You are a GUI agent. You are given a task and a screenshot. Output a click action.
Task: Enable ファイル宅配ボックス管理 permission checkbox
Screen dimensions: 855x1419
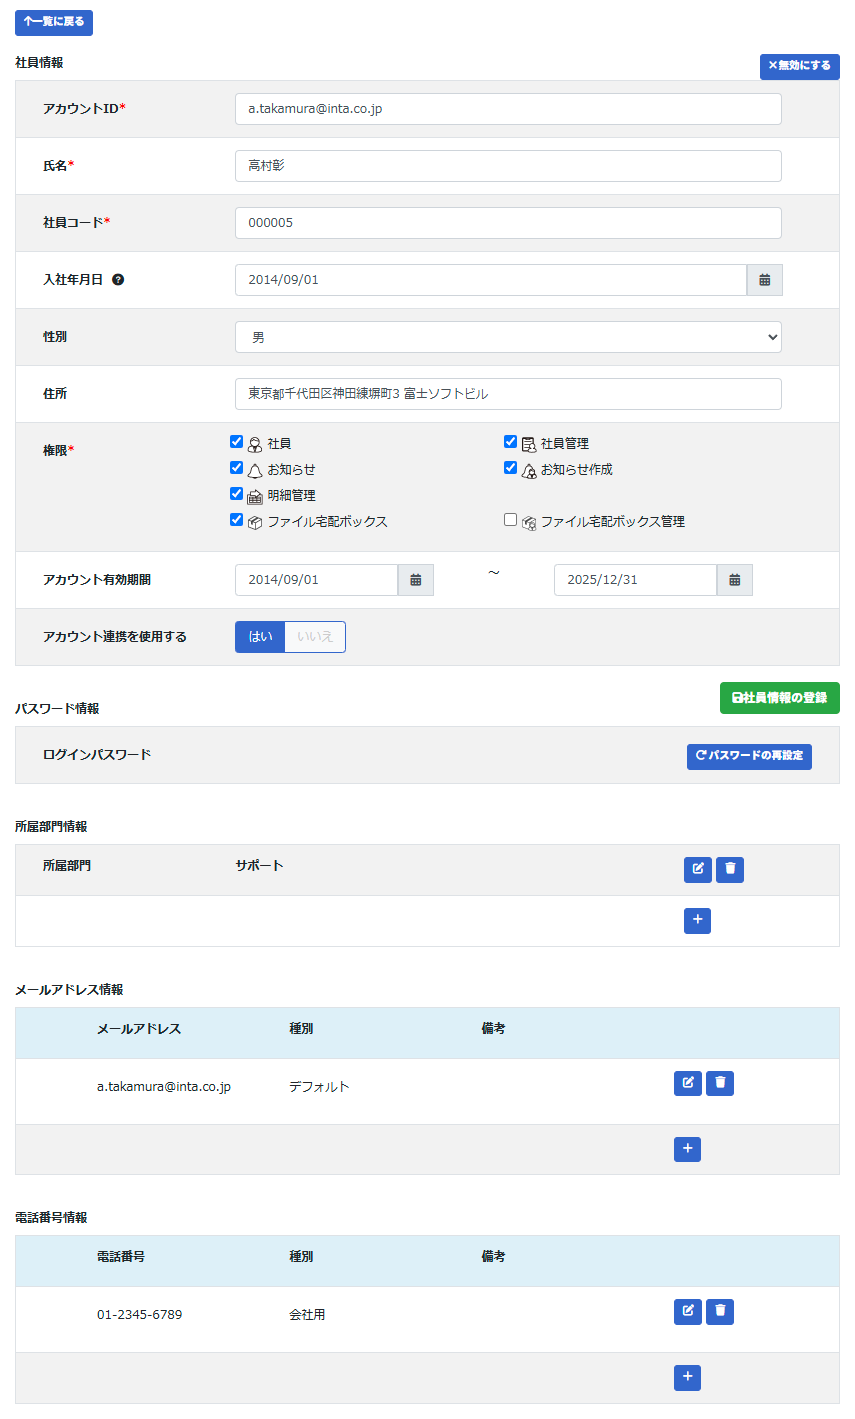[511, 520]
